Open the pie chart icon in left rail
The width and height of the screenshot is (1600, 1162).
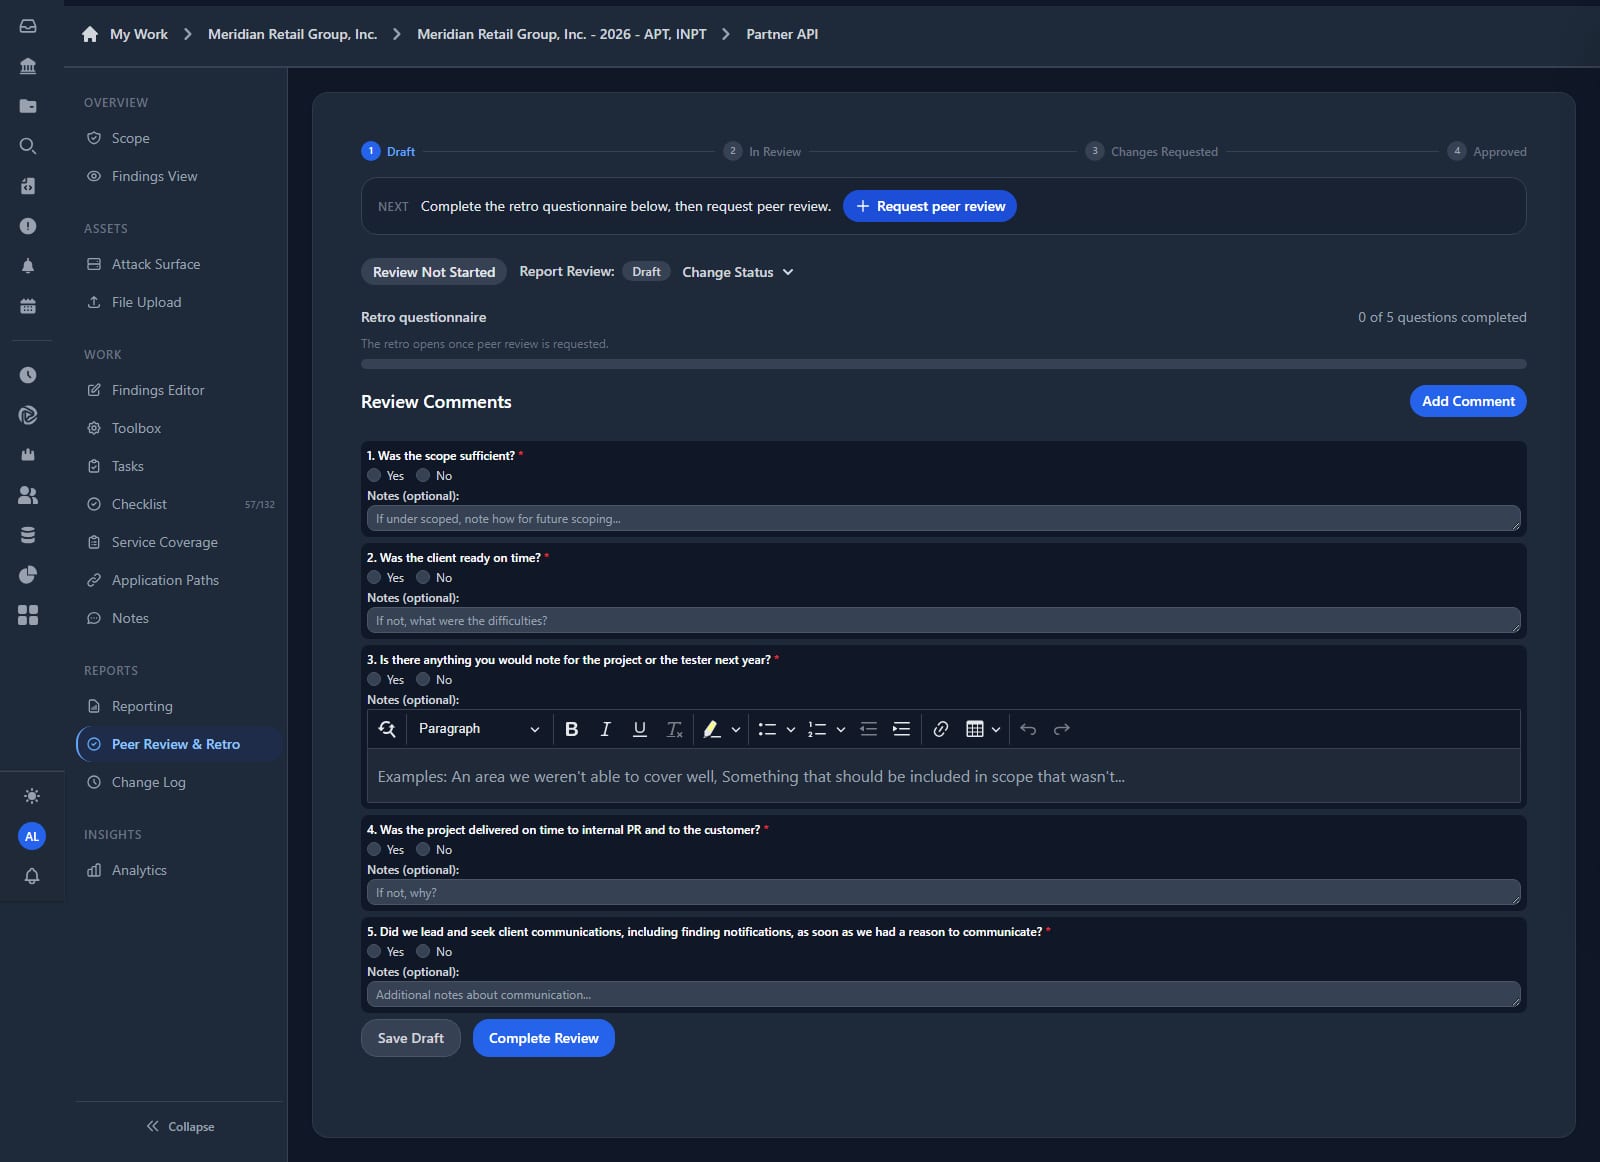click(28, 575)
